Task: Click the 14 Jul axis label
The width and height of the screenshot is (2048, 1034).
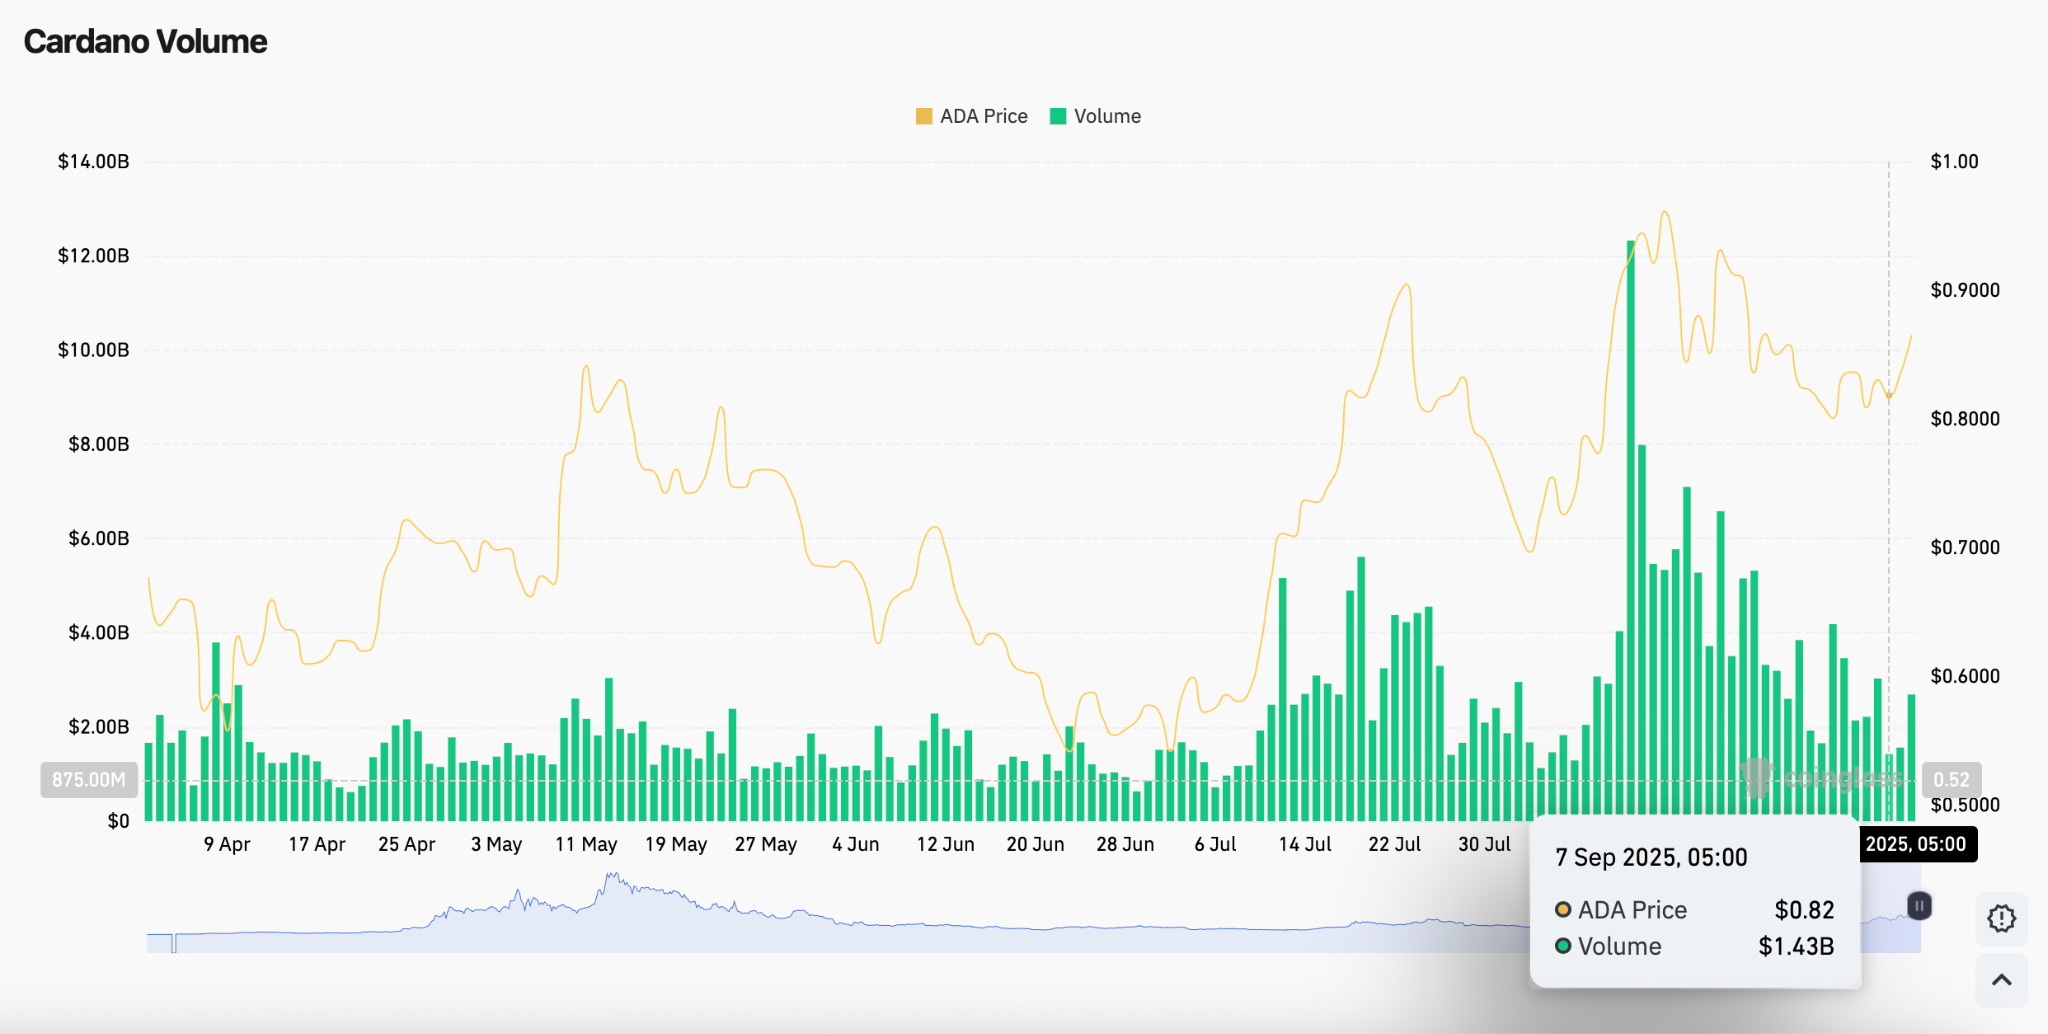Action: click(1305, 844)
